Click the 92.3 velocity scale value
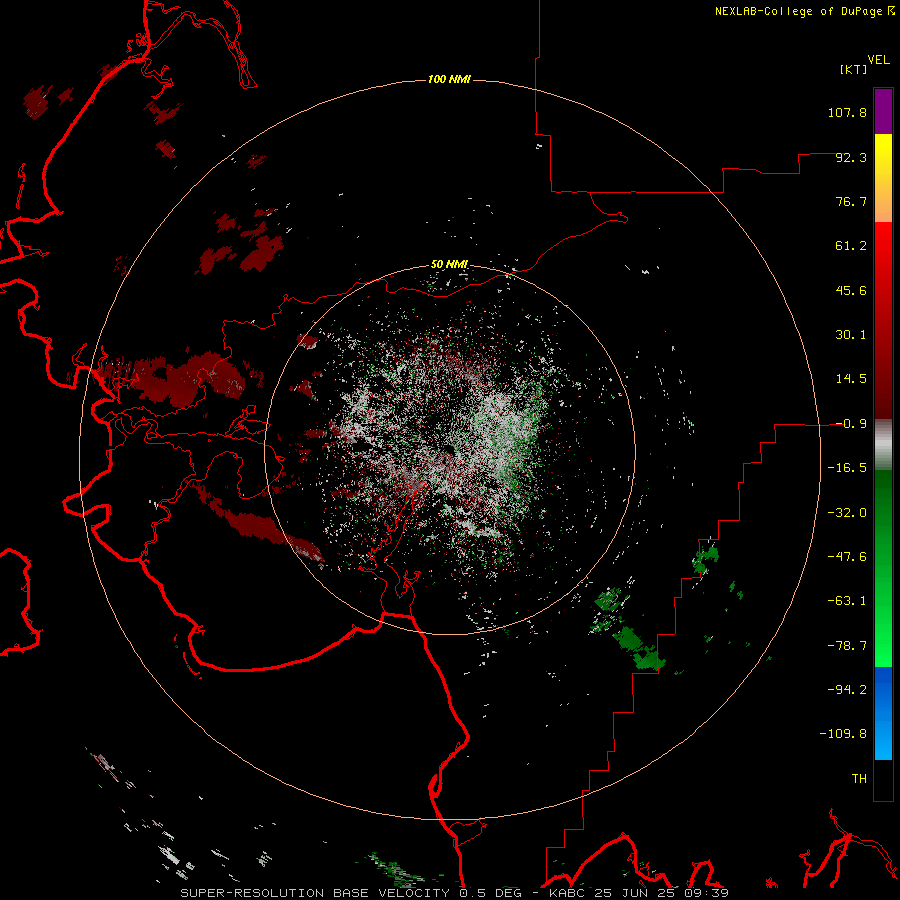The height and width of the screenshot is (900, 900). (851, 157)
